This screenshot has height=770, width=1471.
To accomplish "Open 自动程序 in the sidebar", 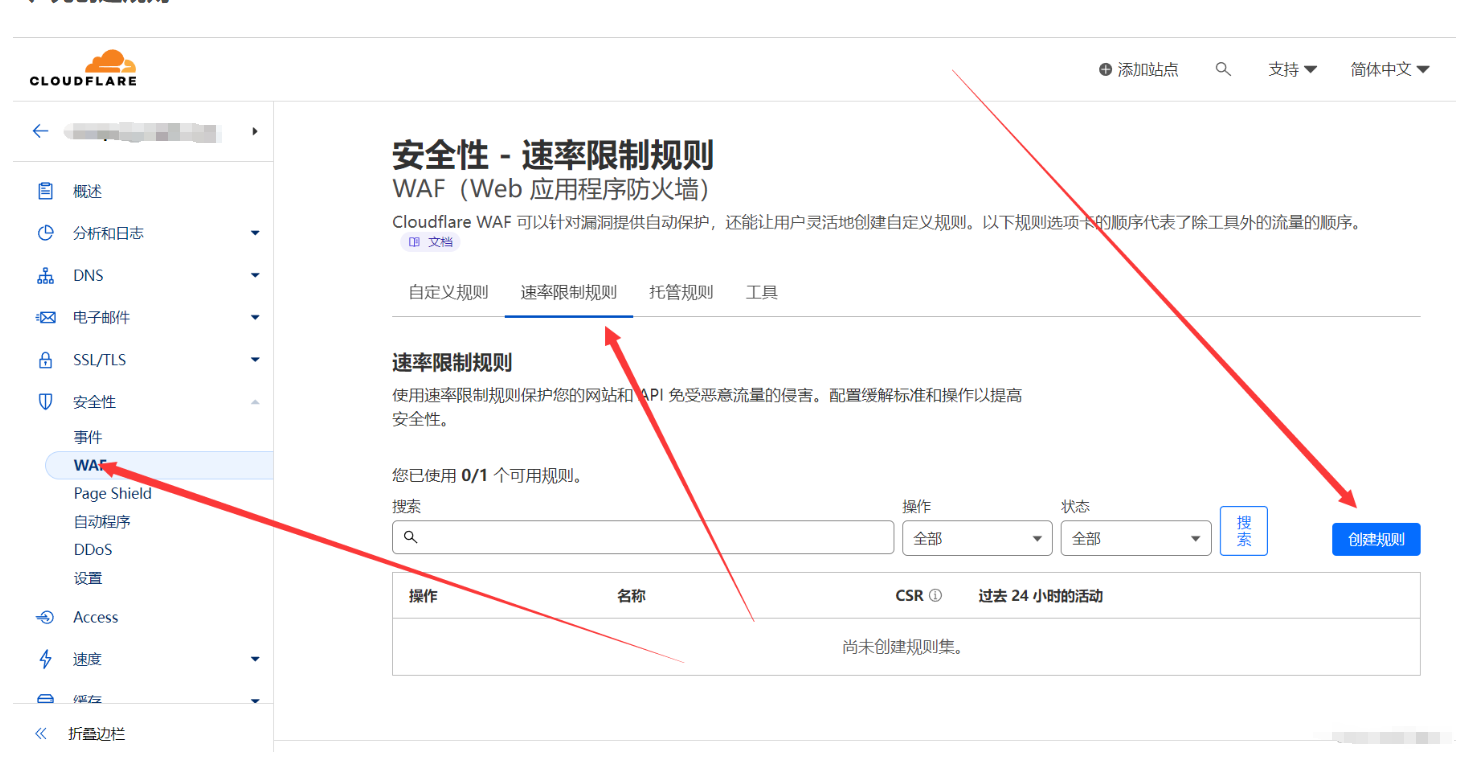I will point(102,521).
